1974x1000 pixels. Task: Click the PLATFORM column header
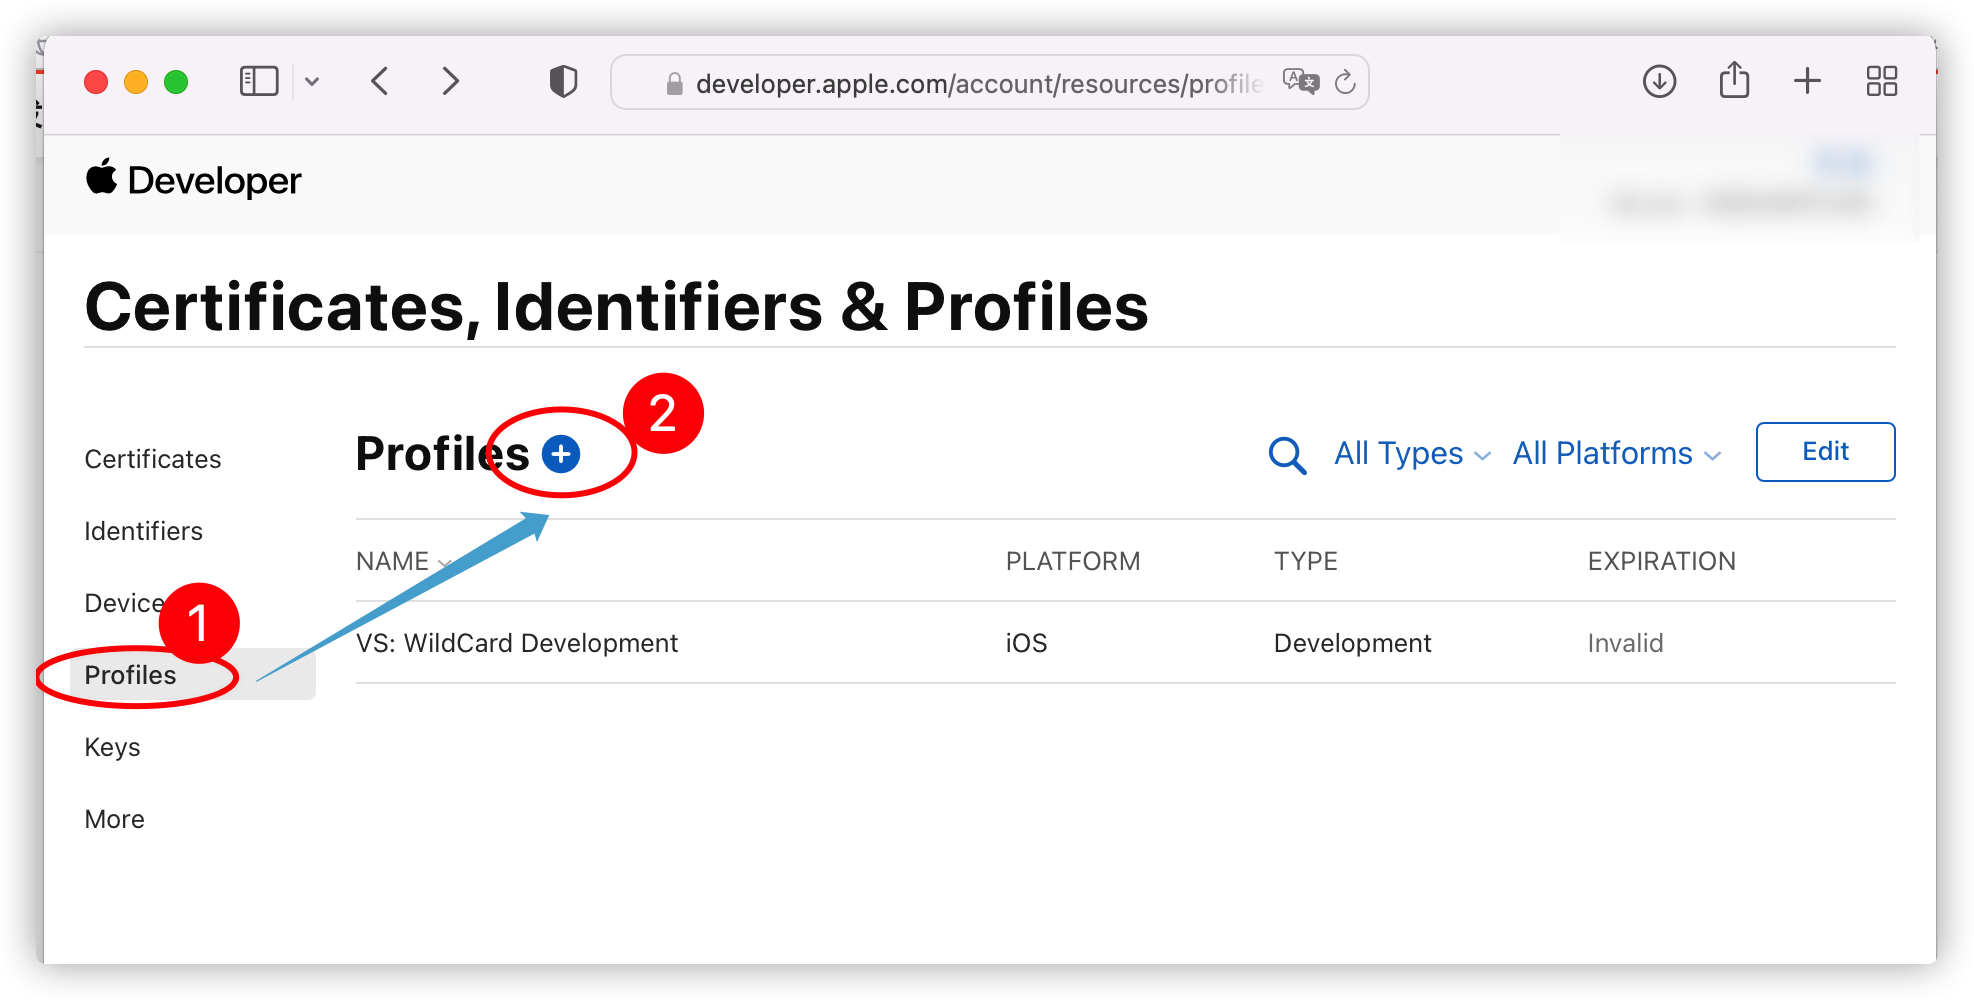pyautogui.click(x=1073, y=561)
